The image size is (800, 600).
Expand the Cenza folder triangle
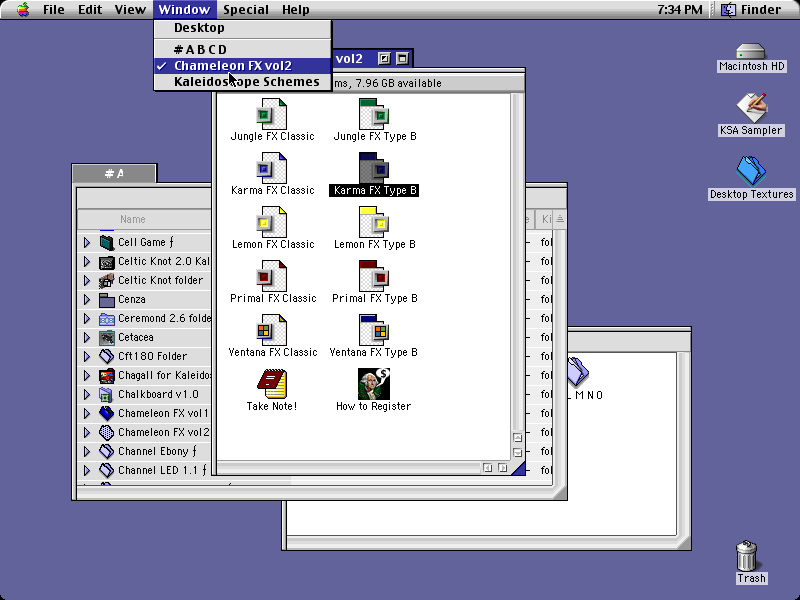pos(87,299)
